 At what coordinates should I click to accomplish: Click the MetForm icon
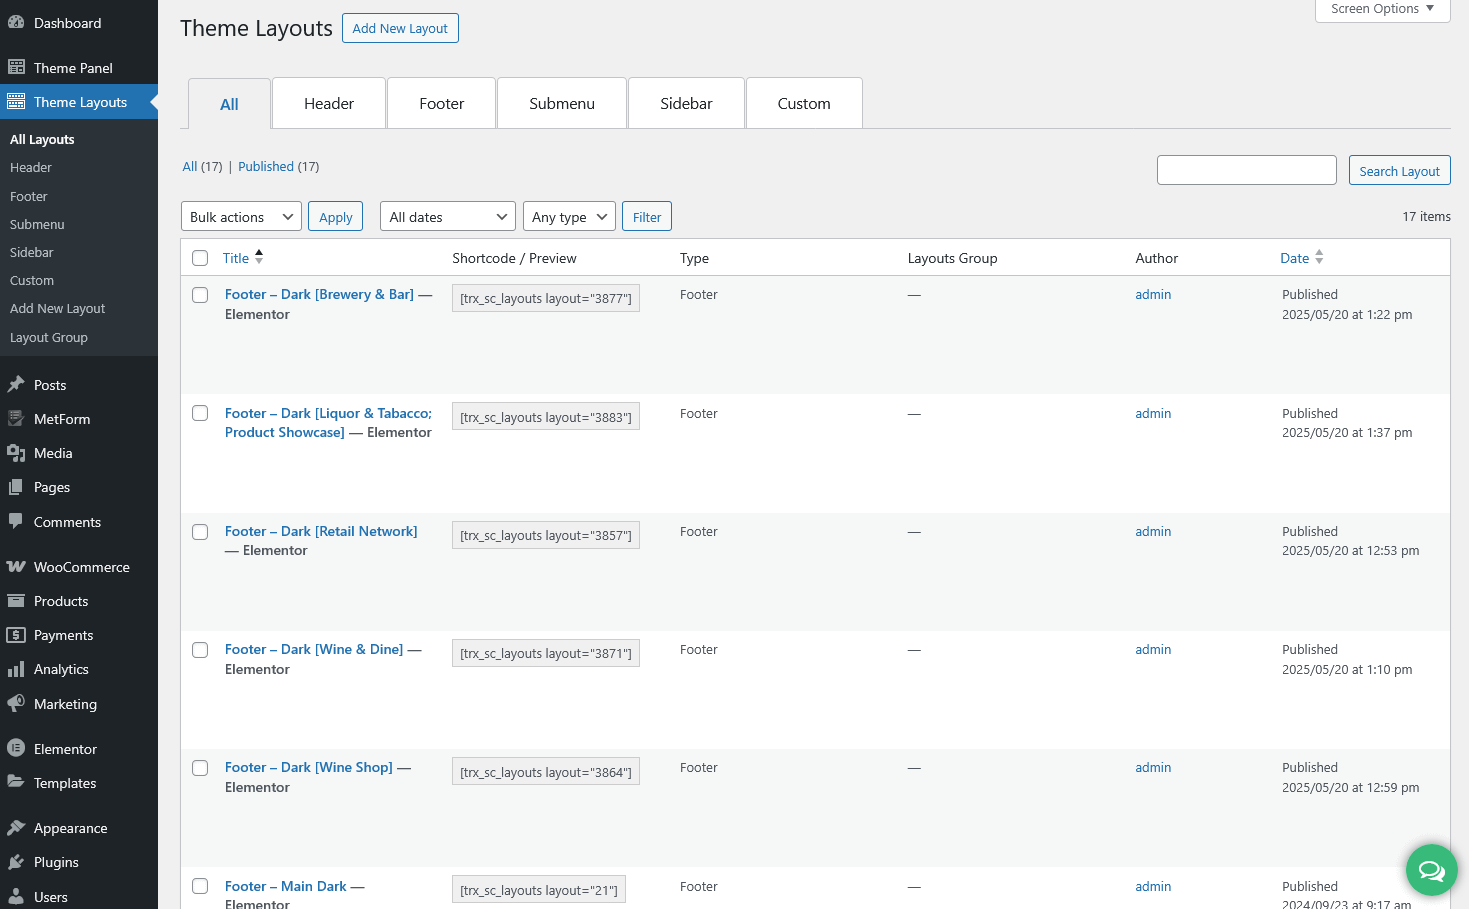pyautogui.click(x=16, y=418)
